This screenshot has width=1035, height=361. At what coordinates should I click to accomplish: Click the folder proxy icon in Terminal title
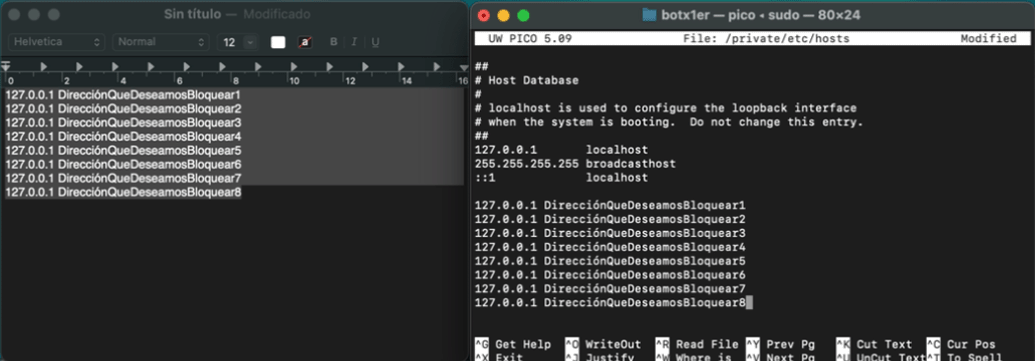pyautogui.click(x=650, y=15)
